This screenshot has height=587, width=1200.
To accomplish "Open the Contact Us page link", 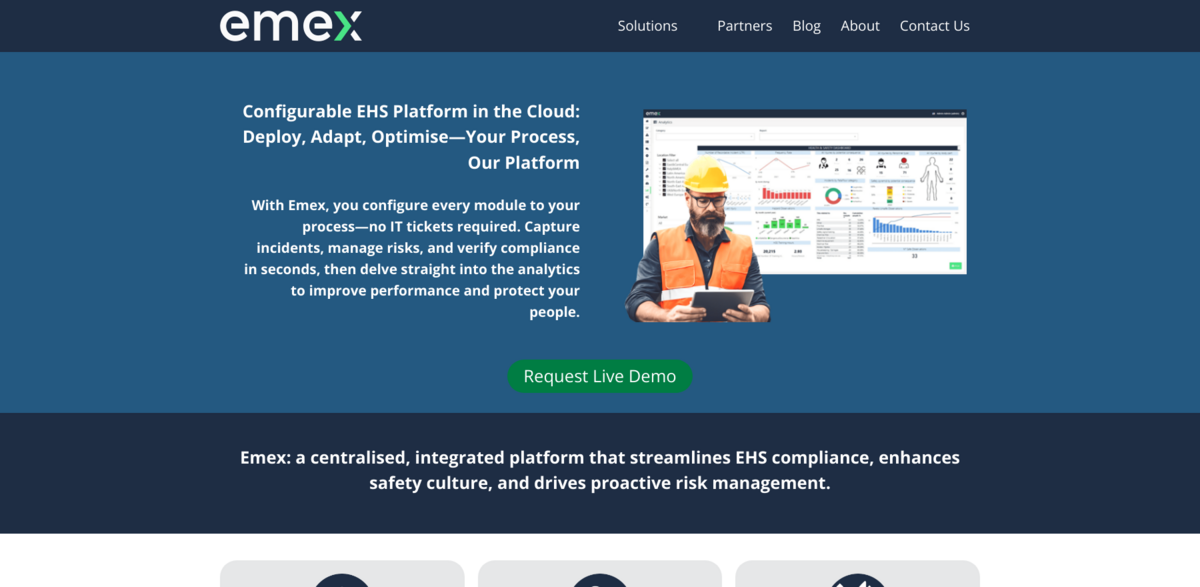I will click(x=934, y=25).
